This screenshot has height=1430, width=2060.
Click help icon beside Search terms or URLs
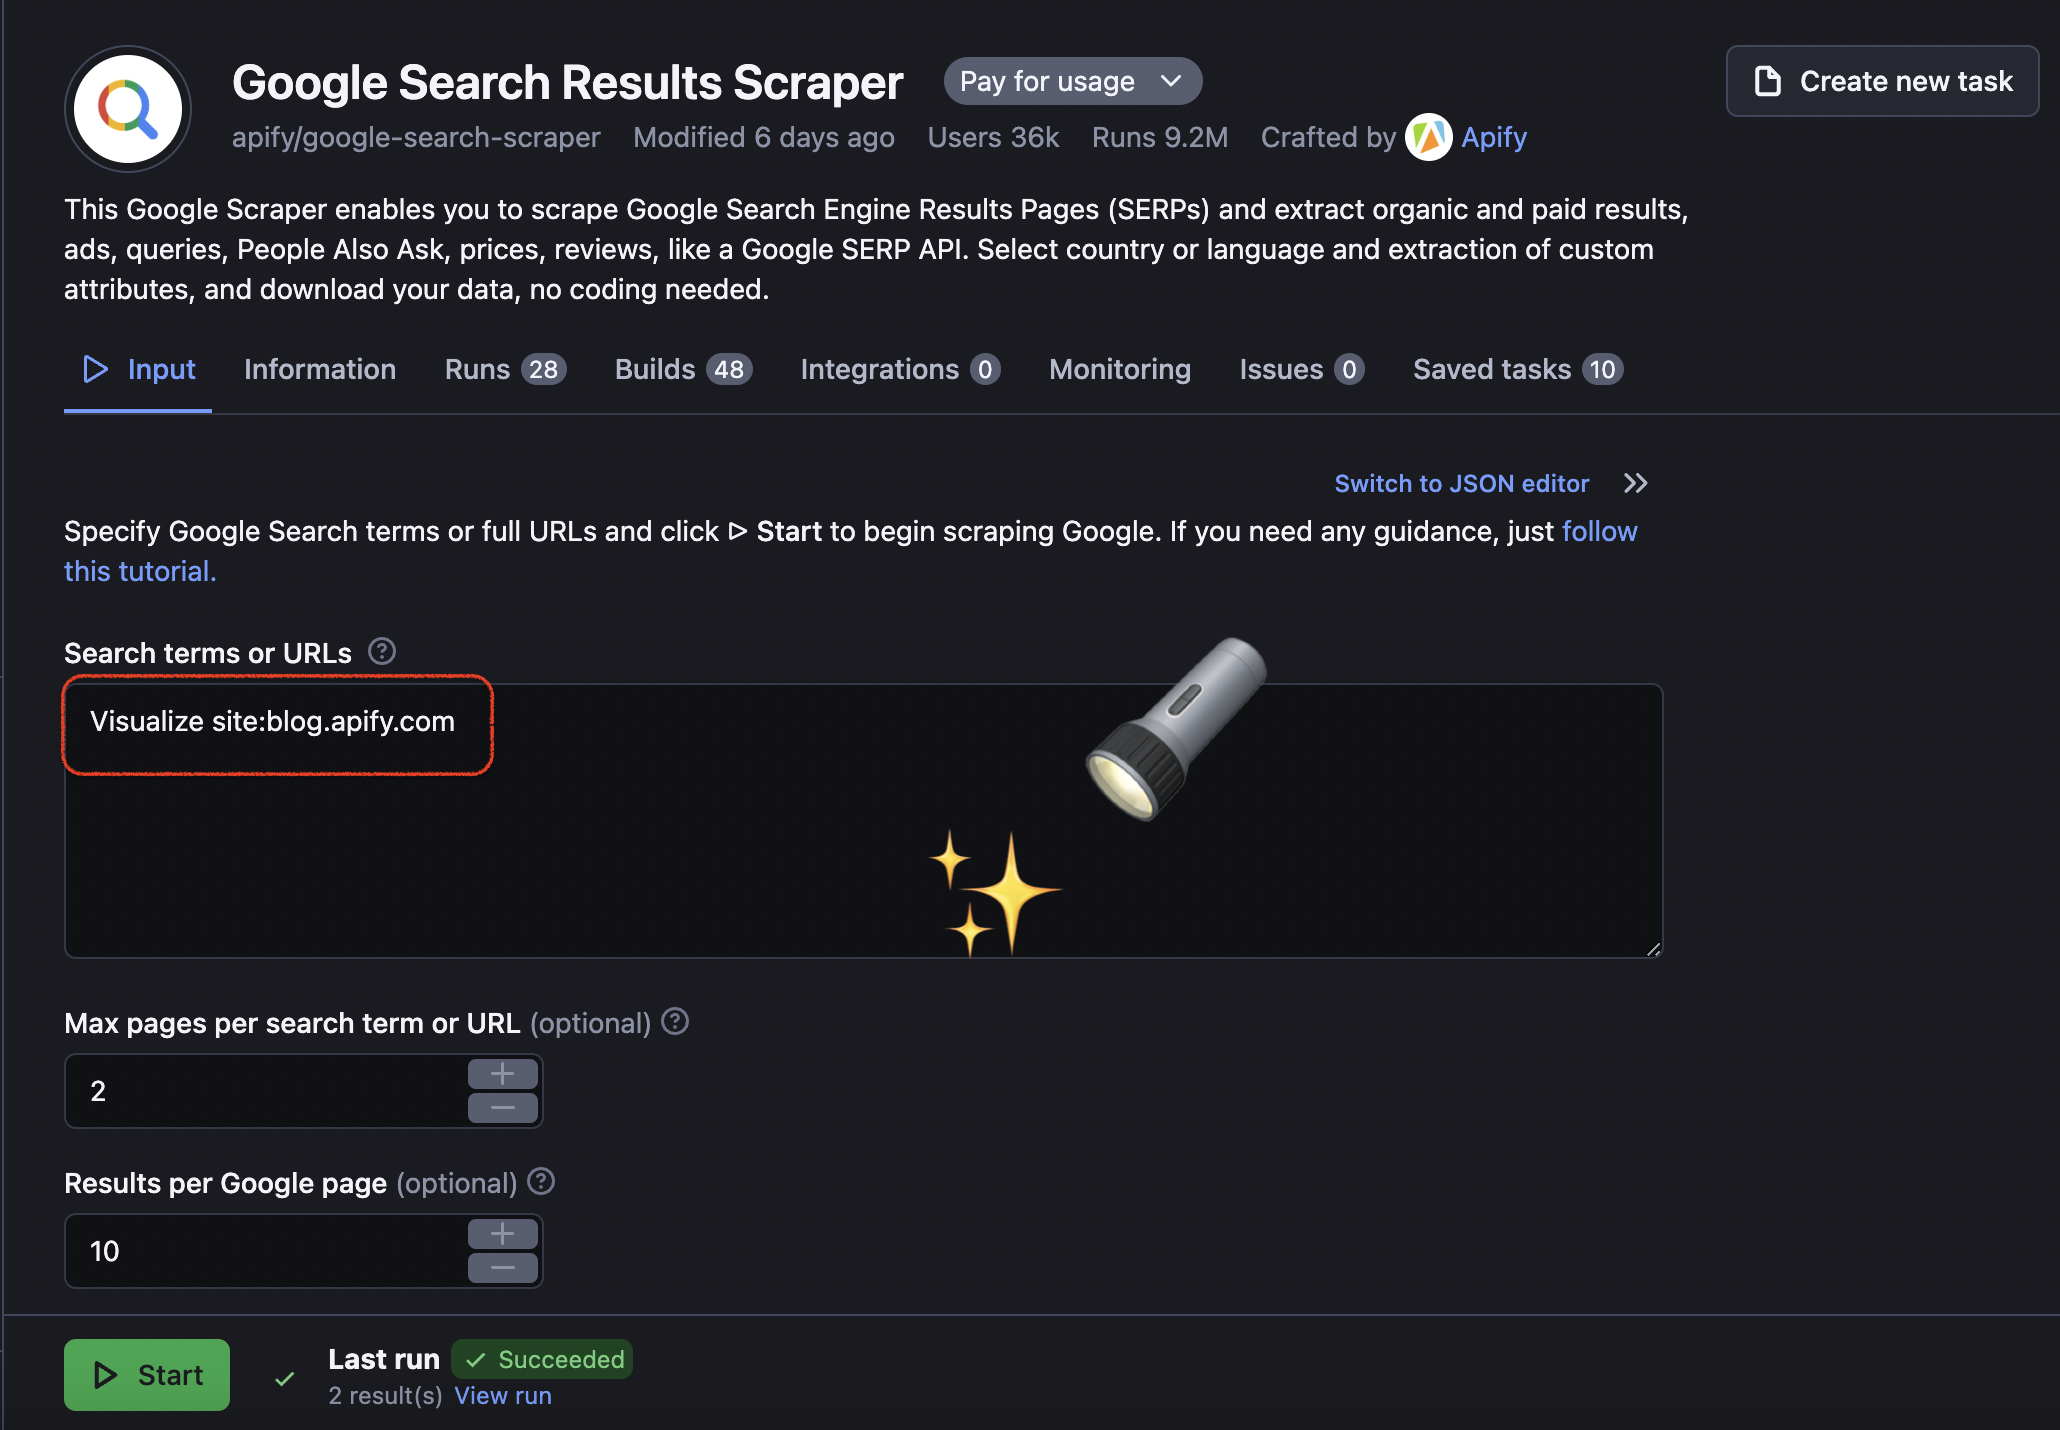click(382, 652)
